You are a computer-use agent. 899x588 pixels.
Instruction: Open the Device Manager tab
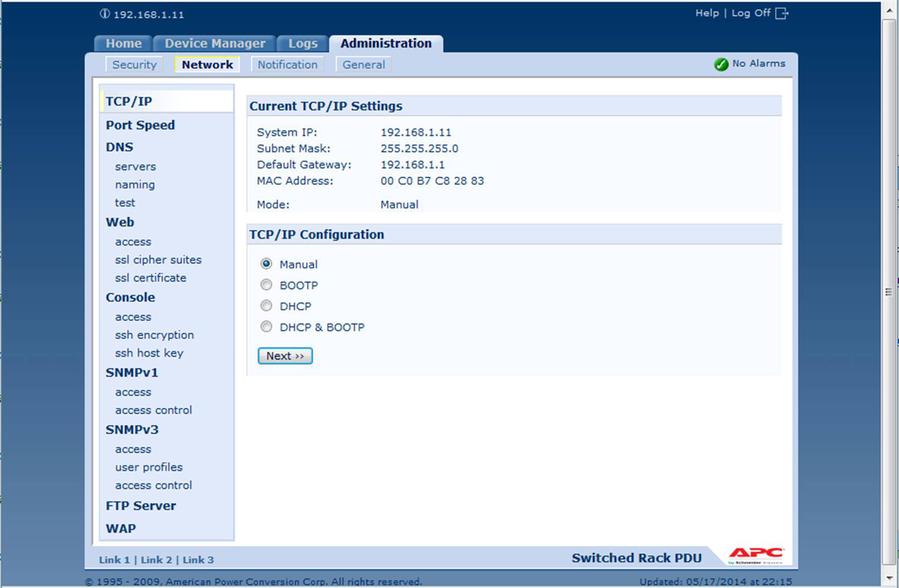(215, 44)
